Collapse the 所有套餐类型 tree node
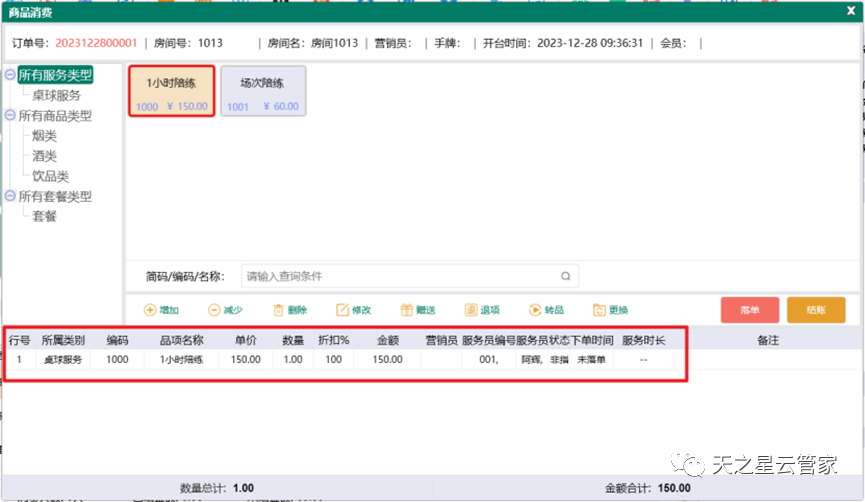 10,196
